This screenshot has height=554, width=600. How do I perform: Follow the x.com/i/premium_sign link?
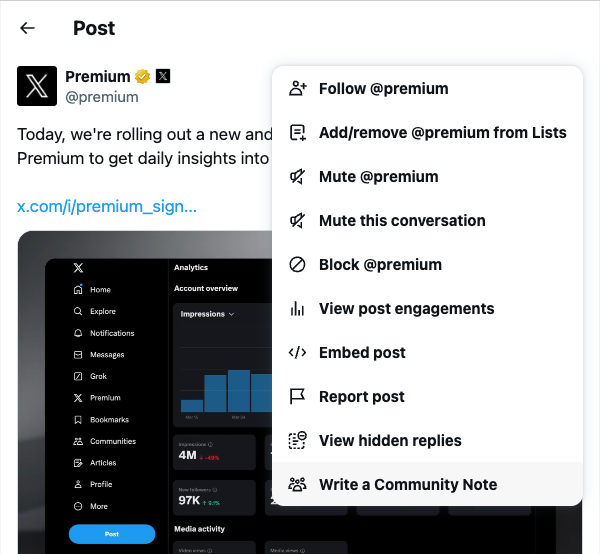[107, 206]
